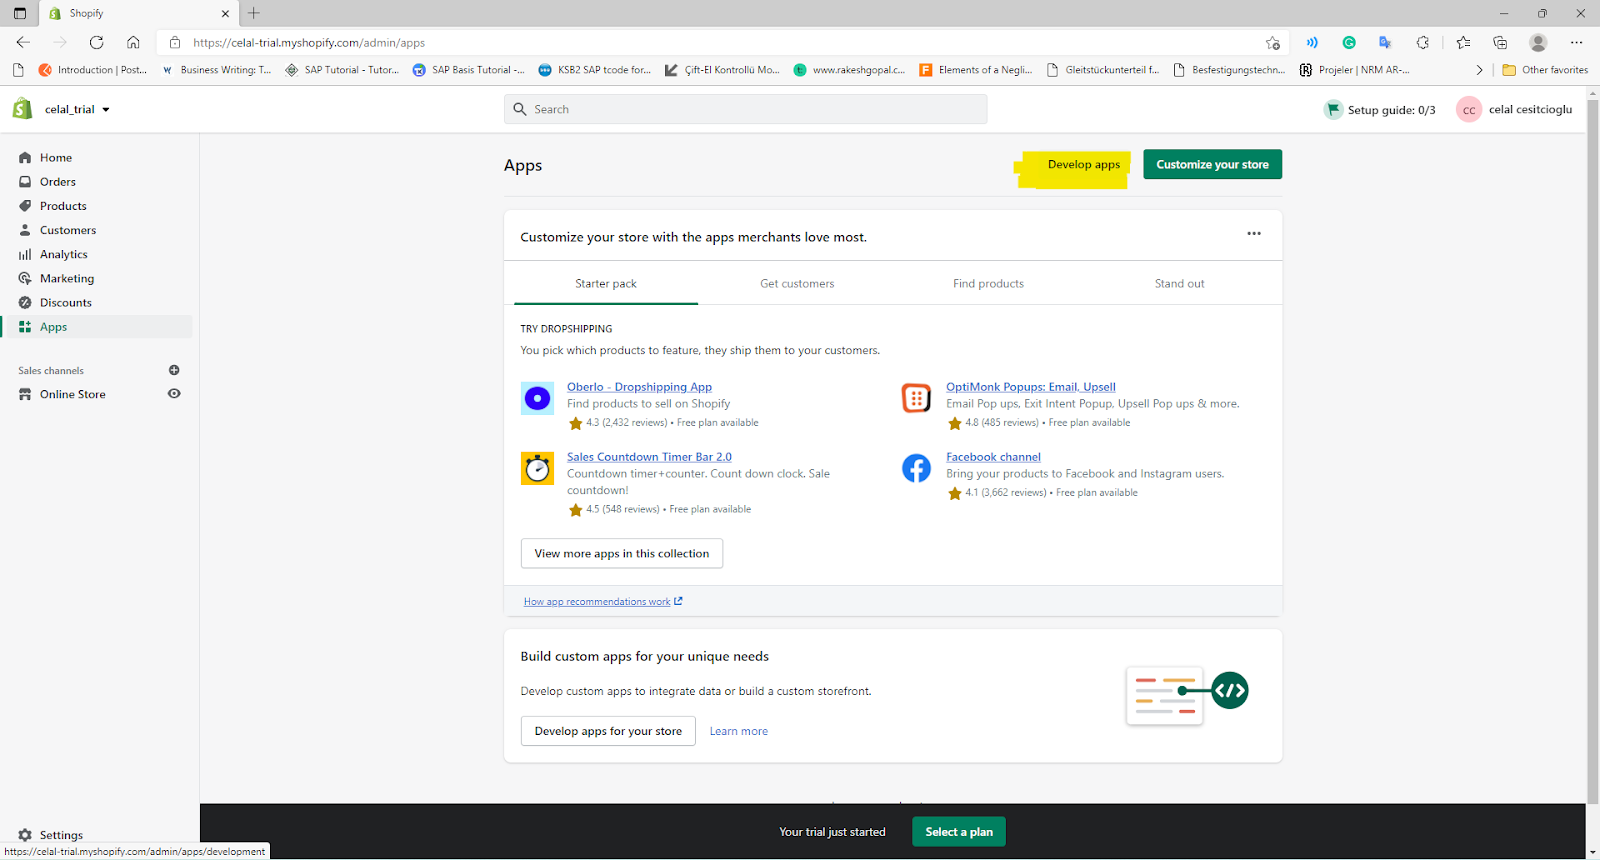Open the celal cesitcioglu account menu

tap(1514, 110)
